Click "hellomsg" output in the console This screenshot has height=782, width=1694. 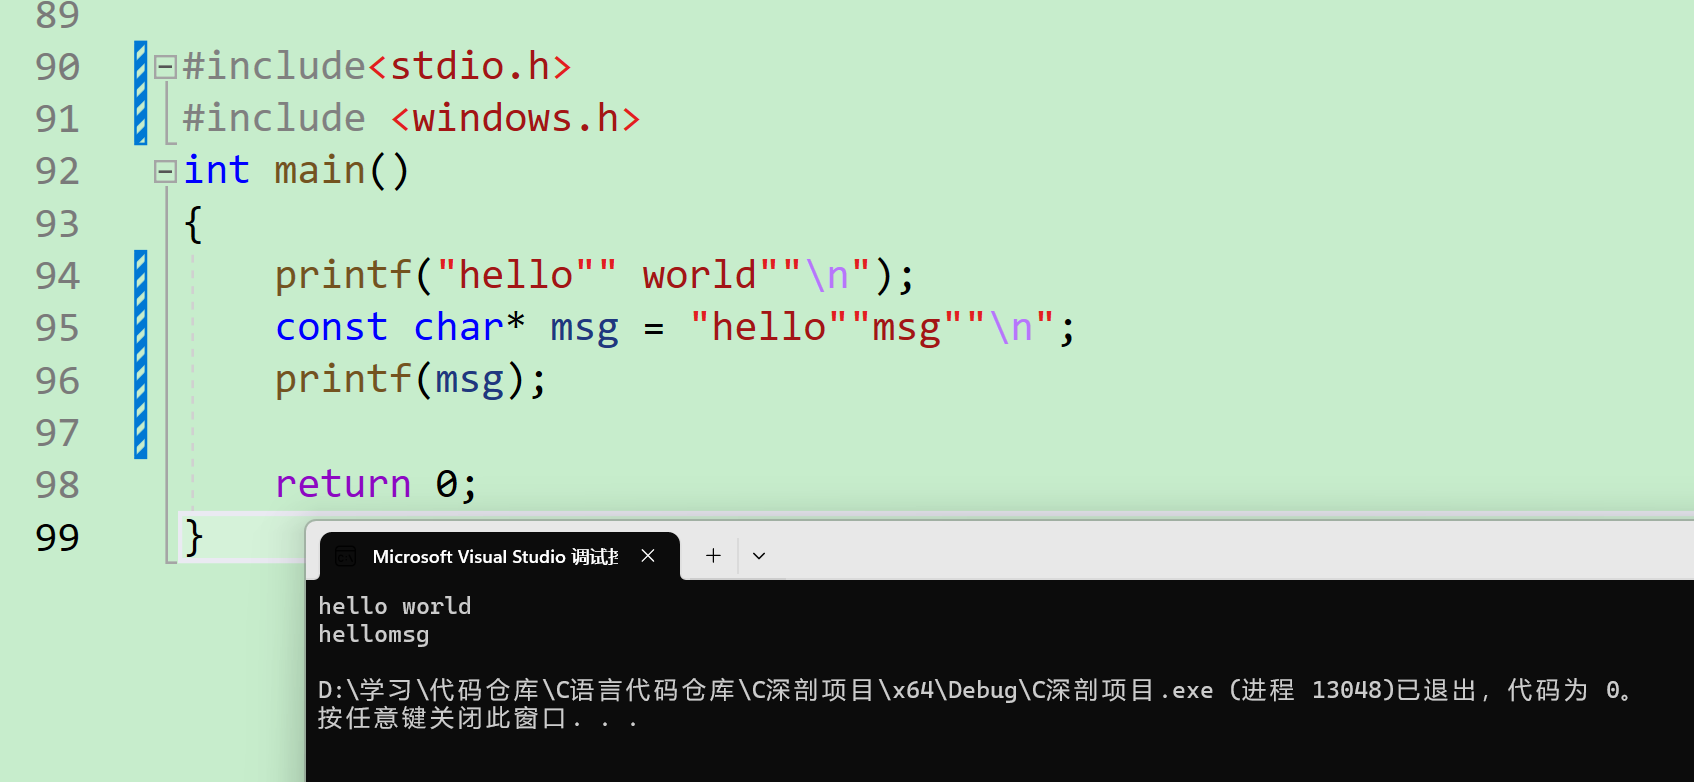tap(373, 634)
